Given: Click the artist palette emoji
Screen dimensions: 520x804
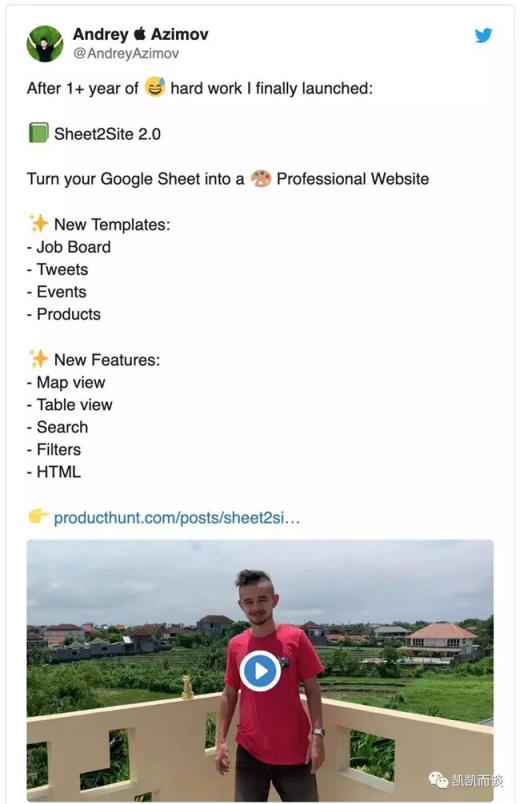Looking at the screenshot, I should pos(261,178).
